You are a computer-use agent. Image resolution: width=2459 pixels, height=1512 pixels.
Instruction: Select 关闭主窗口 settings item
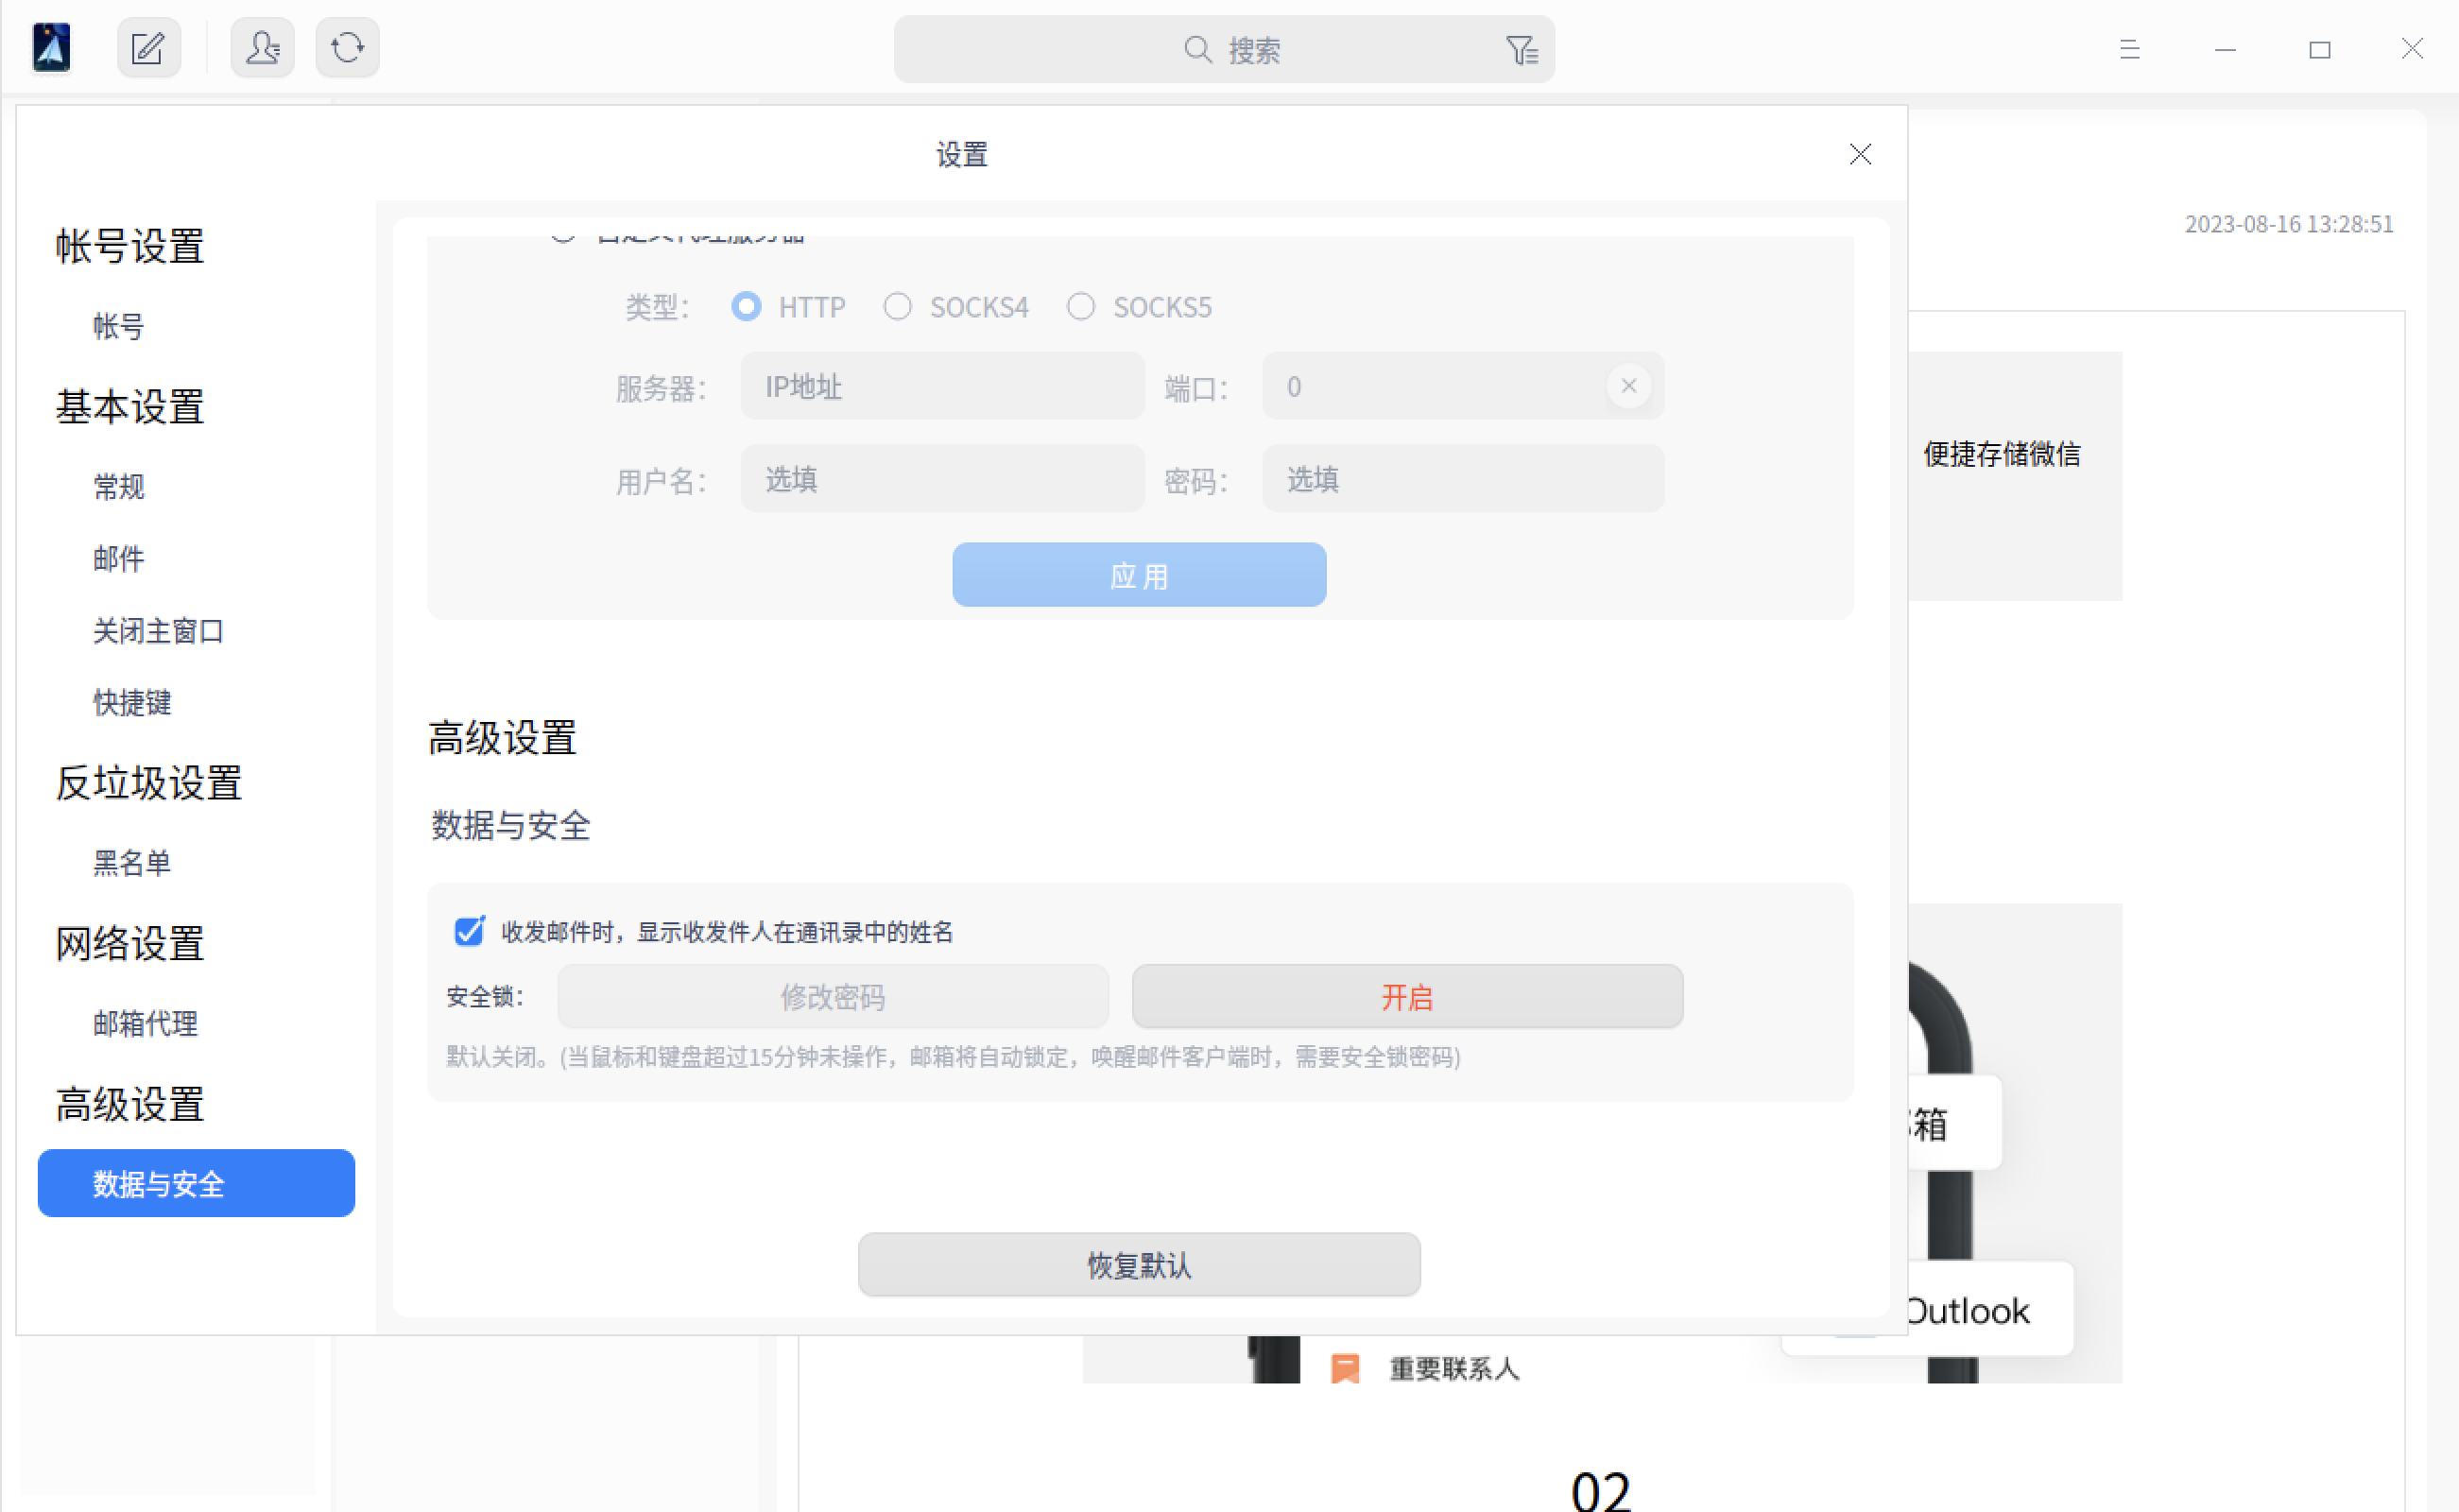tap(158, 630)
